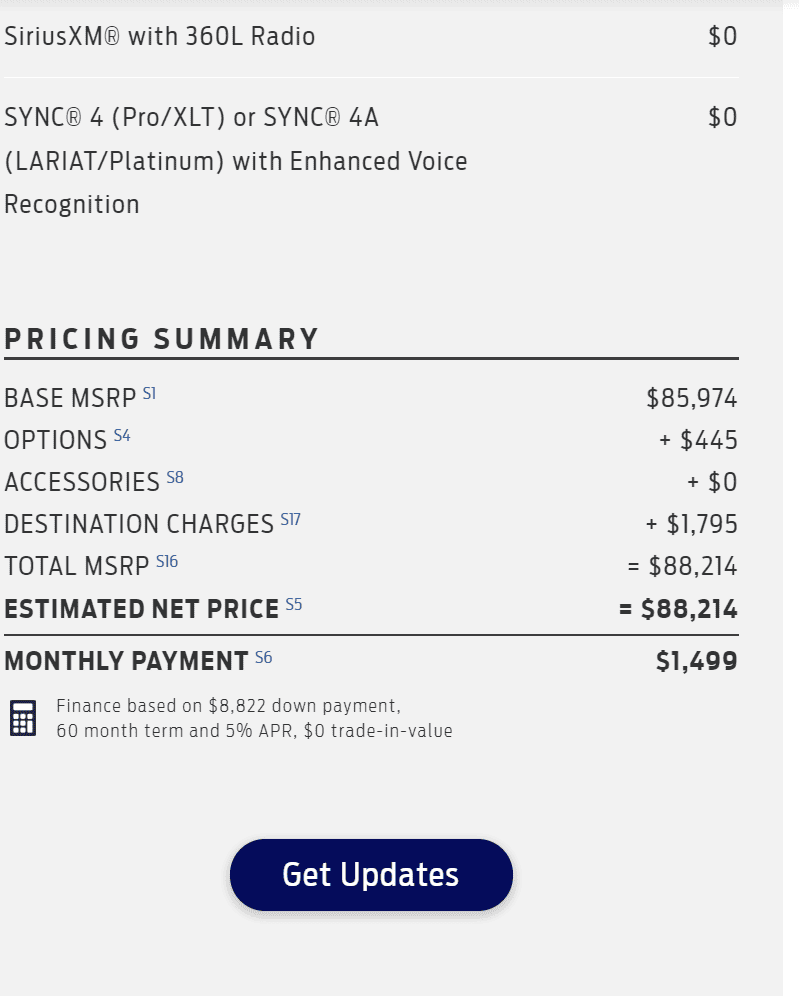
Task: Click the finance terms text with down payment
Action: click(254, 718)
